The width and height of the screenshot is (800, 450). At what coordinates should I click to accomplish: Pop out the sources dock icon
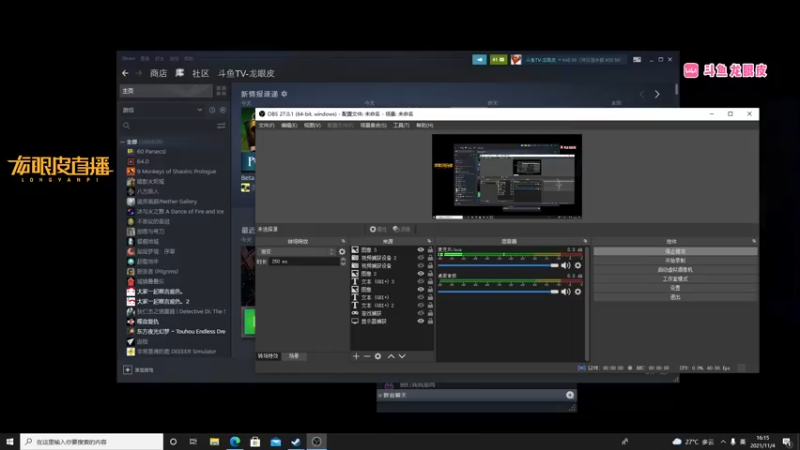point(429,241)
